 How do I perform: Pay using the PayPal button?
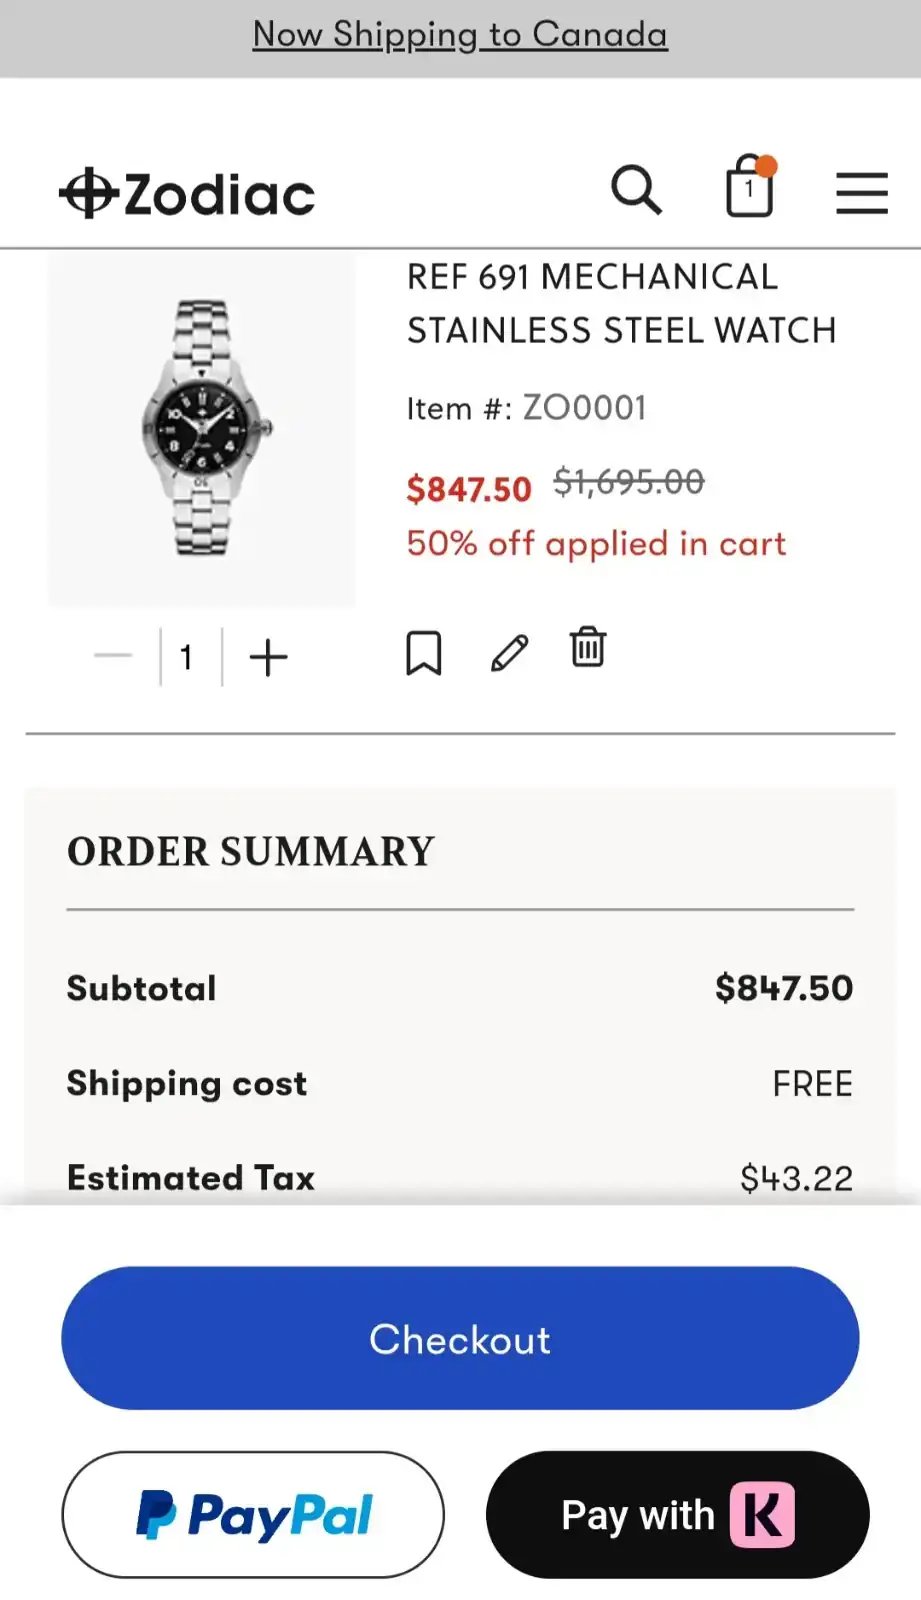(253, 1514)
